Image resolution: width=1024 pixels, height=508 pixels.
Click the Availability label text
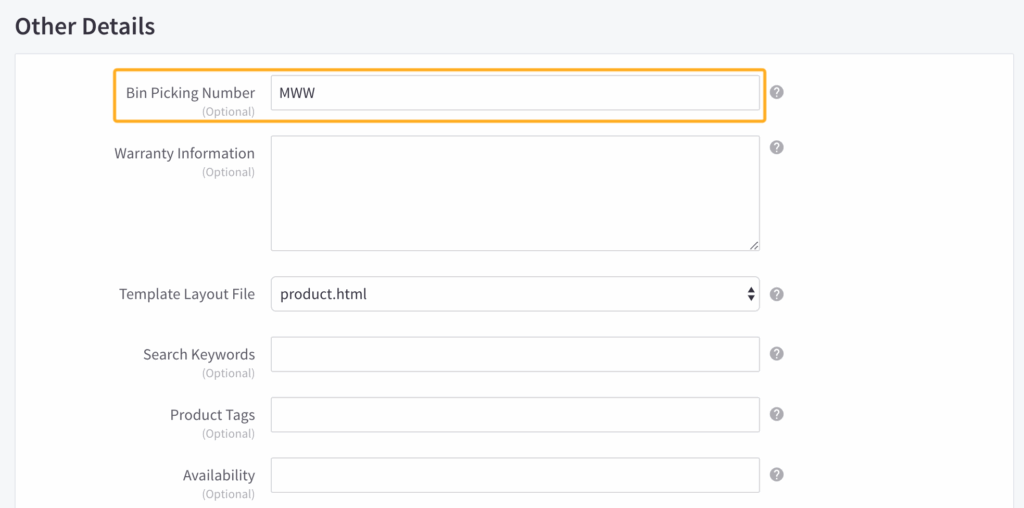[x=218, y=475]
